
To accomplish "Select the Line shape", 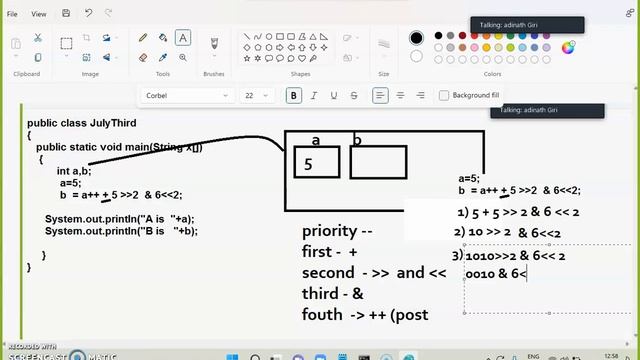I will click(x=247, y=37).
